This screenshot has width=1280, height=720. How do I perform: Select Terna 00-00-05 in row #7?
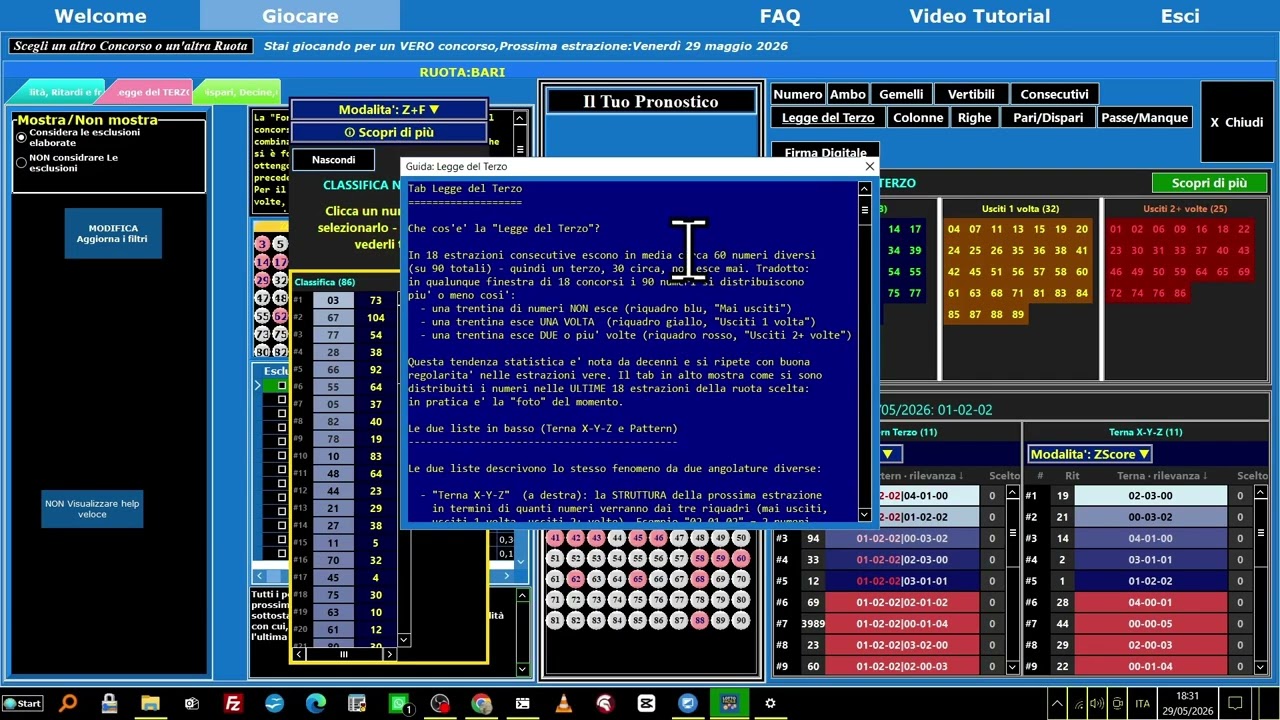tap(1150, 624)
